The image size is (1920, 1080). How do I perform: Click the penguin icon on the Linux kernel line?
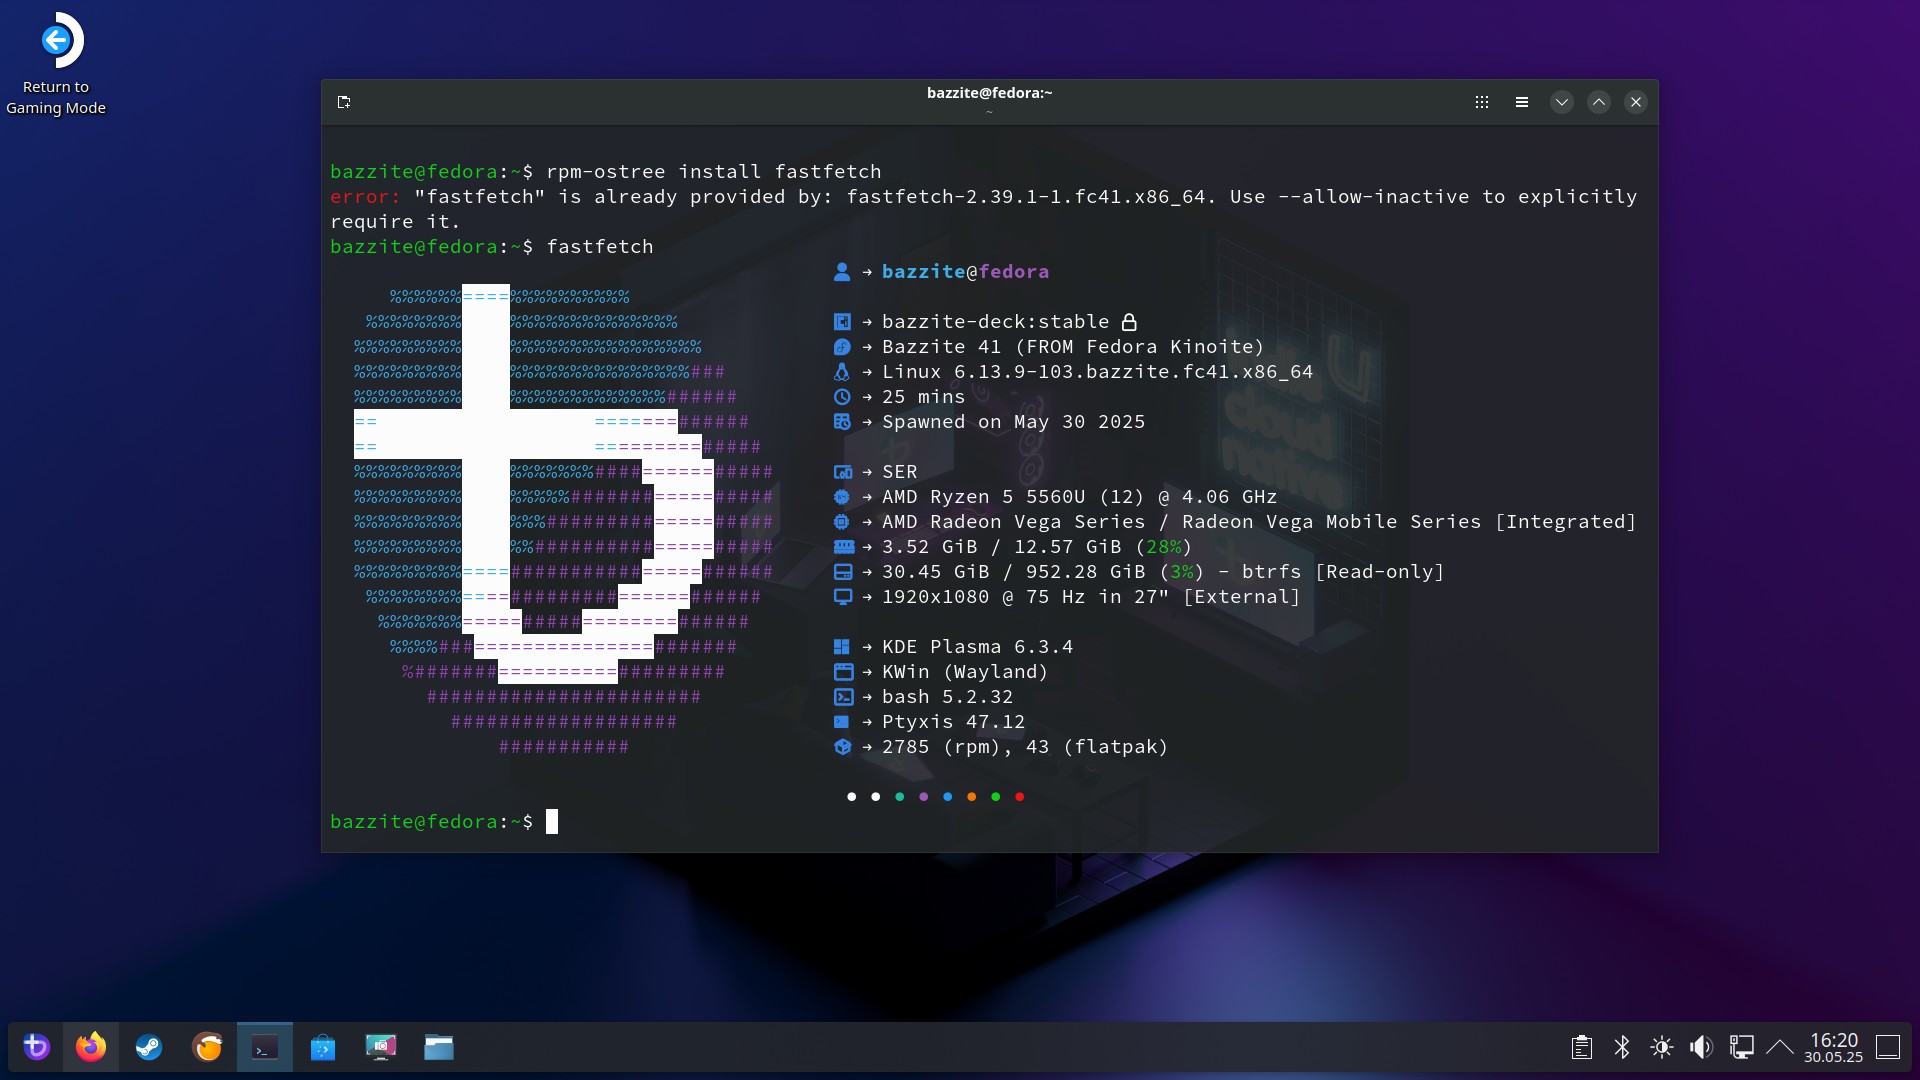pyautogui.click(x=842, y=372)
